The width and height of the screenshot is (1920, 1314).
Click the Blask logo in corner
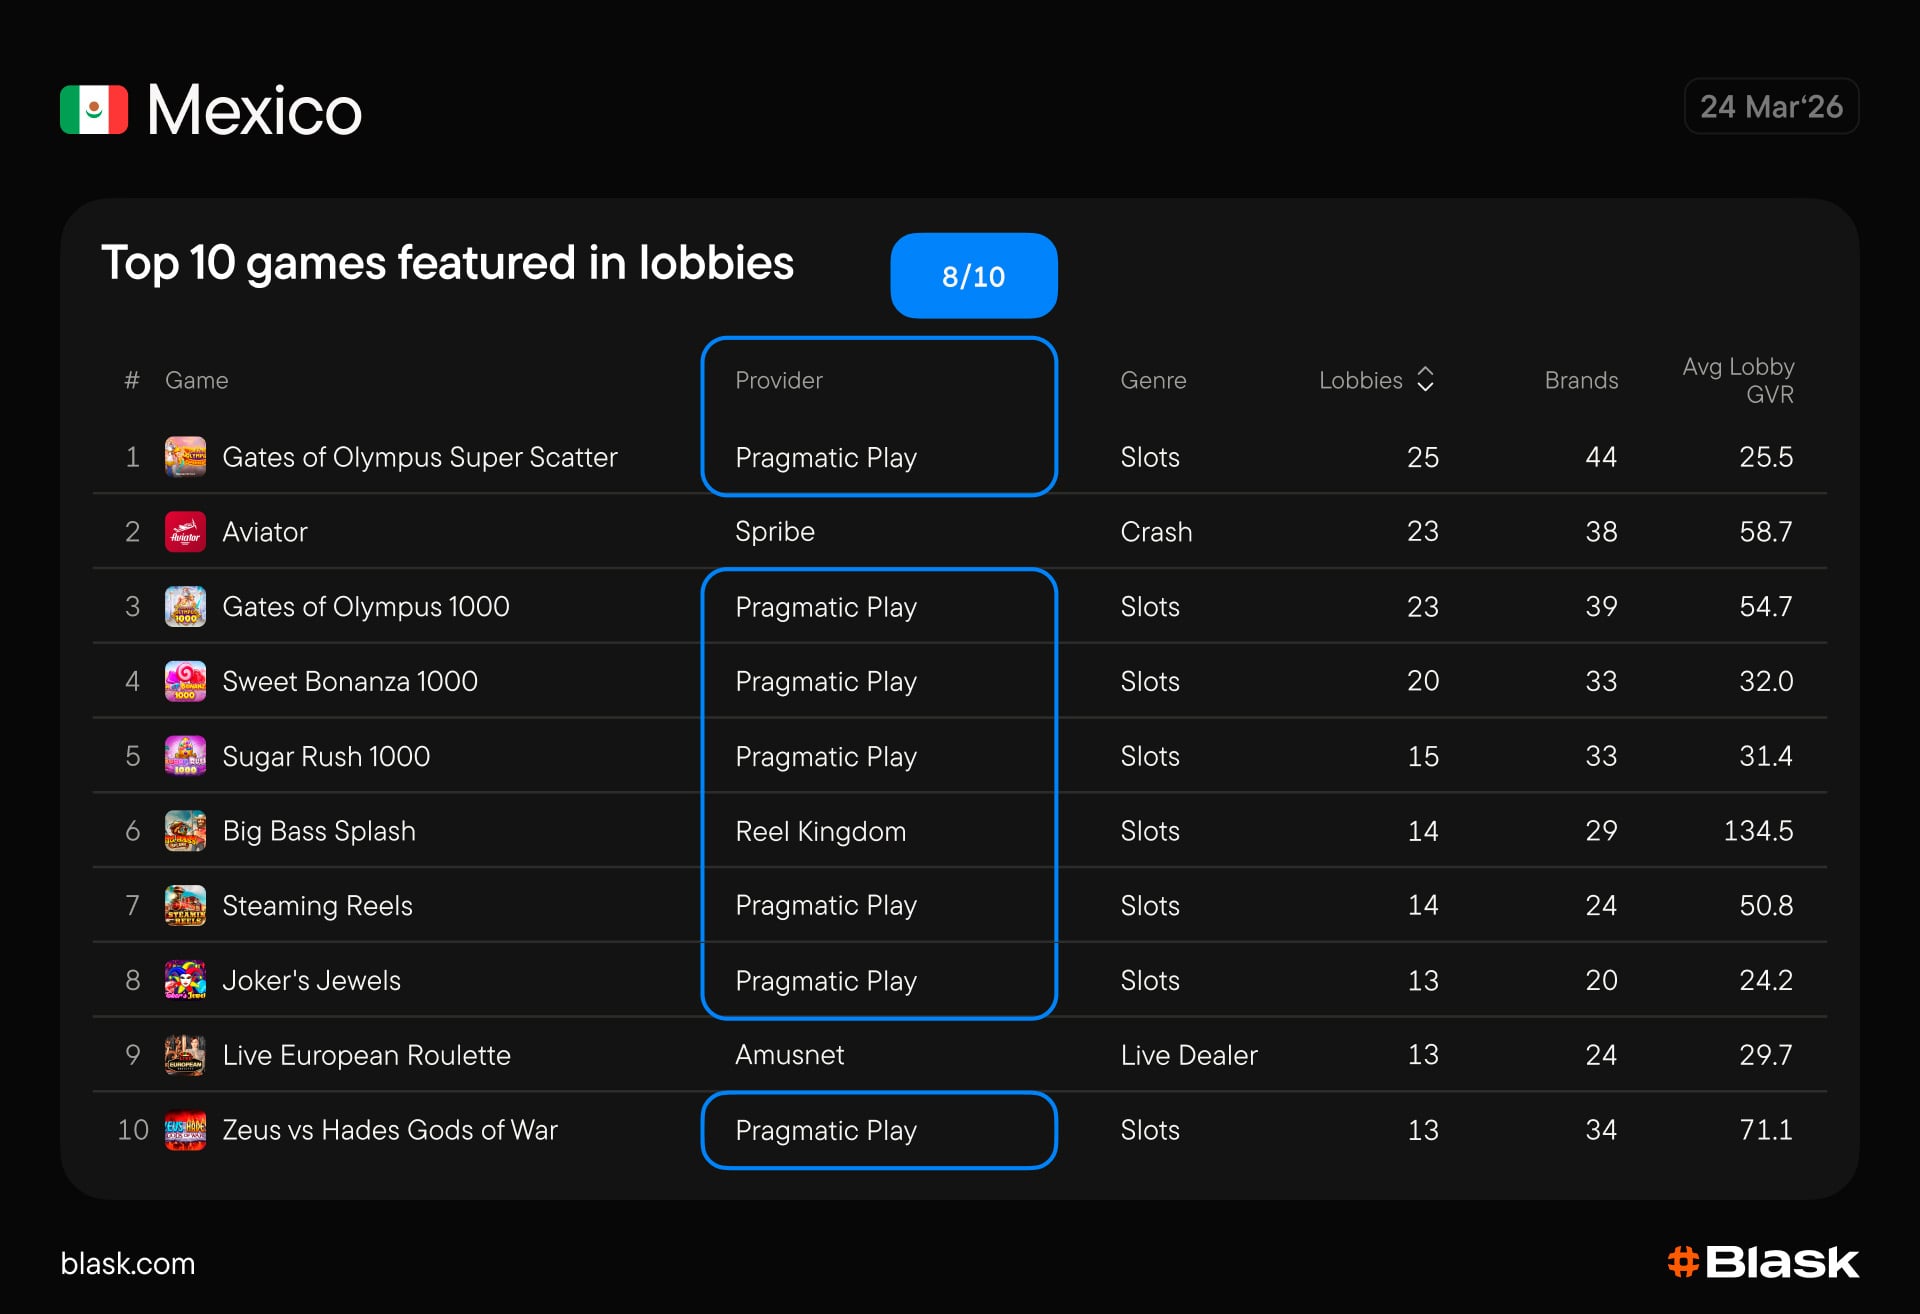tap(1763, 1262)
